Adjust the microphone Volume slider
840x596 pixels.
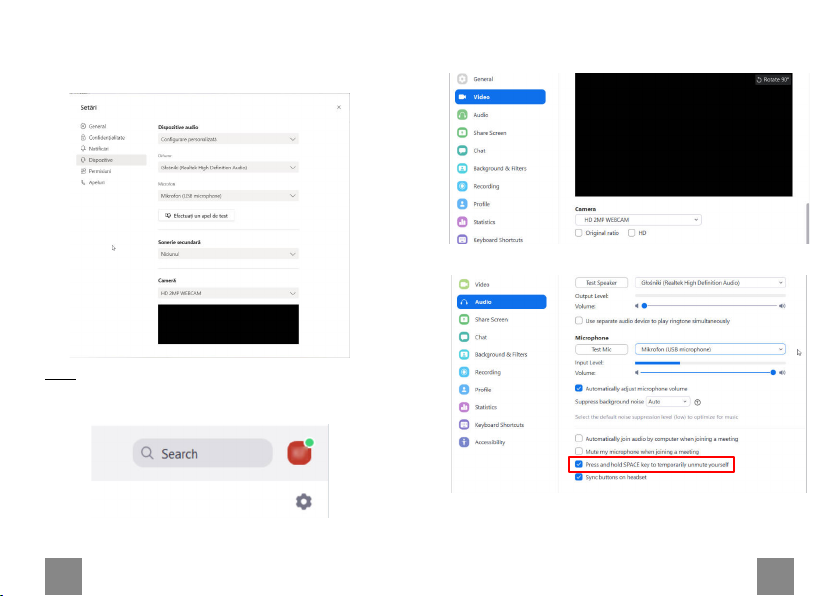pos(707,372)
